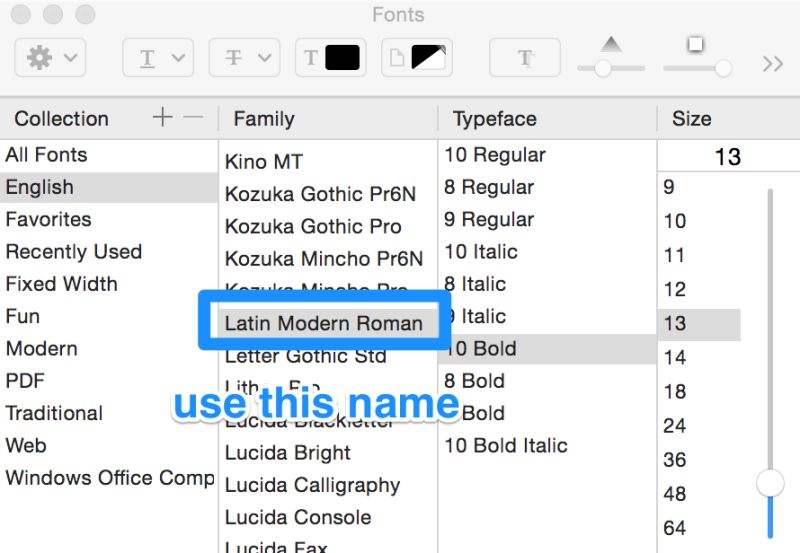The height and width of the screenshot is (553, 800).
Task: Set font size to 24
Action: (x=699, y=426)
